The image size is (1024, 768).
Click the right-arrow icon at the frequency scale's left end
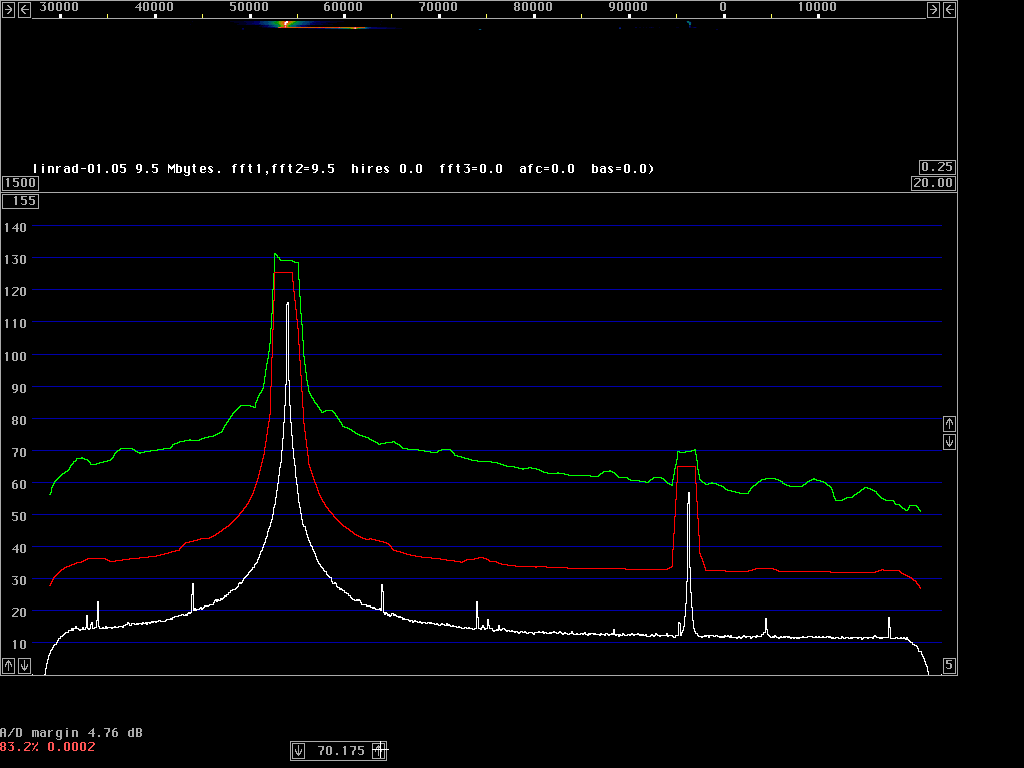tap(8, 9)
